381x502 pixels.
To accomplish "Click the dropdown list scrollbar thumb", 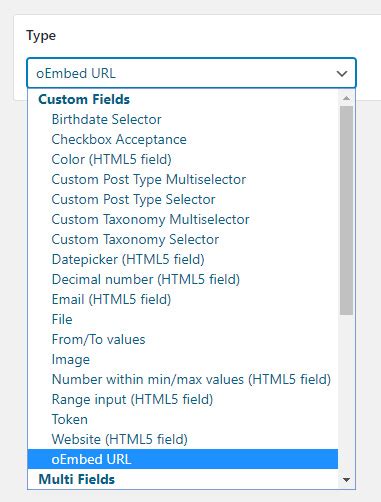I will tap(346, 210).
